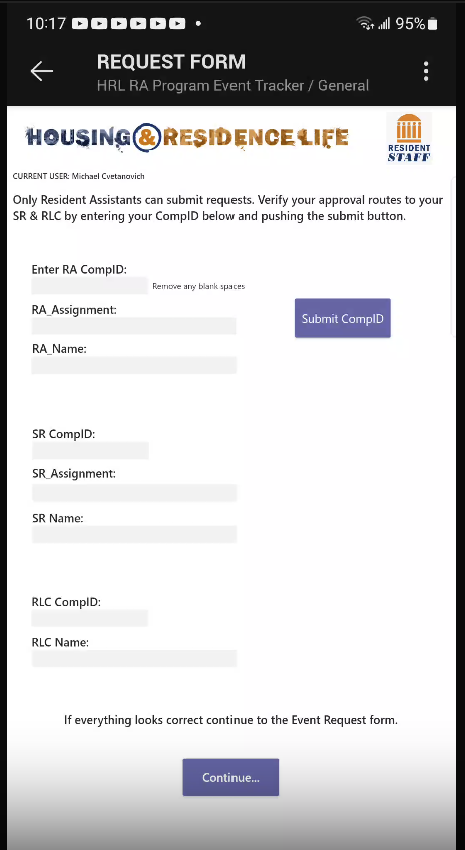Select the RLC CompID field
The height and width of the screenshot is (850, 465).
[x=89, y=618]
